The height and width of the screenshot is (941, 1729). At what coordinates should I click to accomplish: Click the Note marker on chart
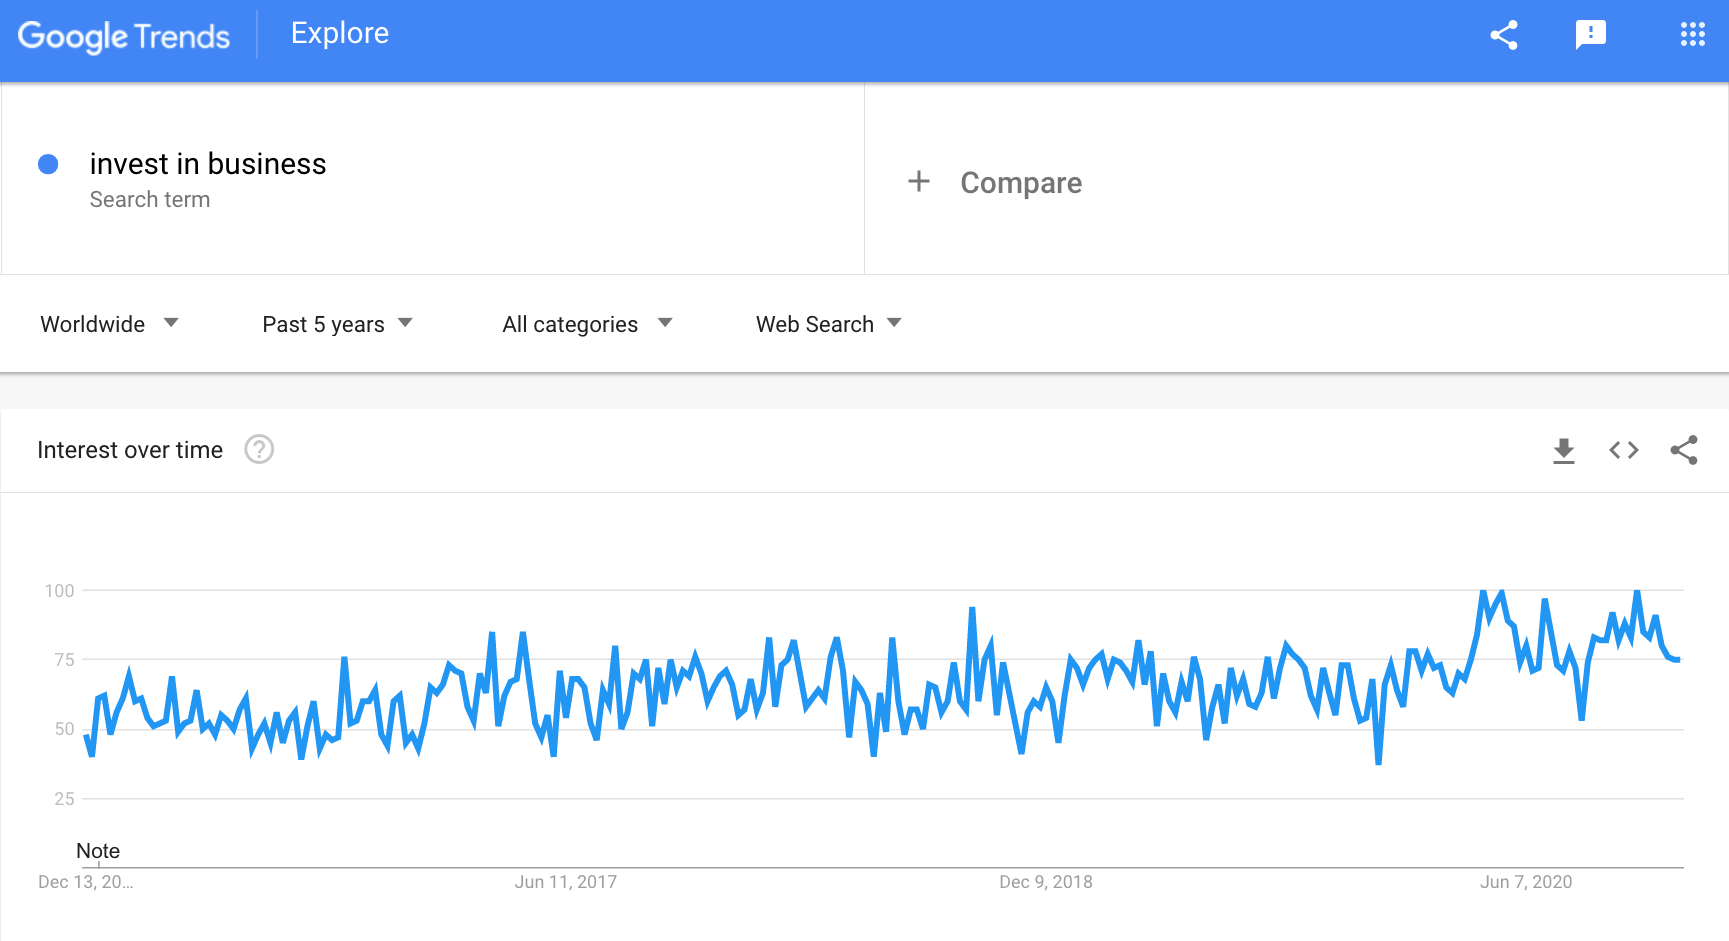point(98,851)
